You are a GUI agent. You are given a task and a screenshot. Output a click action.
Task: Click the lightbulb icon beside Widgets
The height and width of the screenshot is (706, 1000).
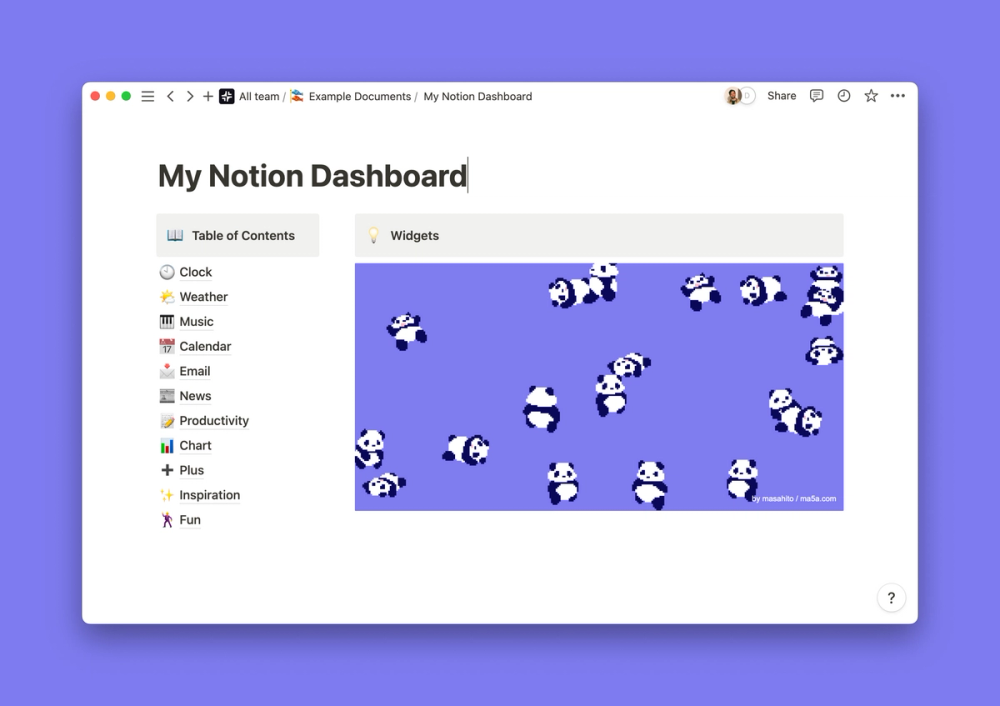pos(374,235)
